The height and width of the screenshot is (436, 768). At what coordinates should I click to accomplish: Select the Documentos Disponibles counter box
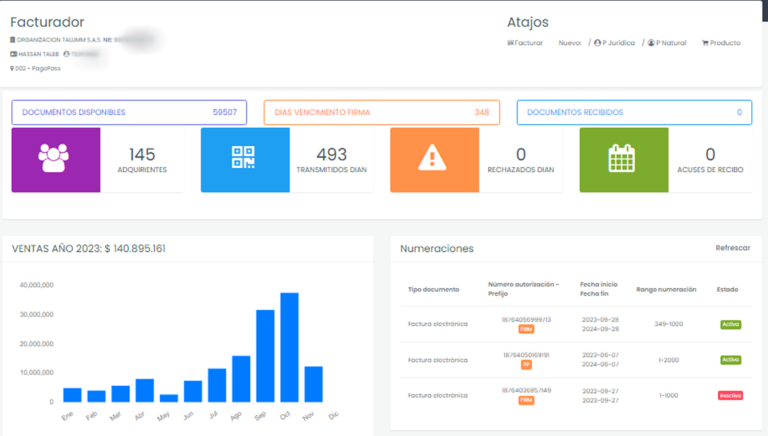click(x=129, y=112)
